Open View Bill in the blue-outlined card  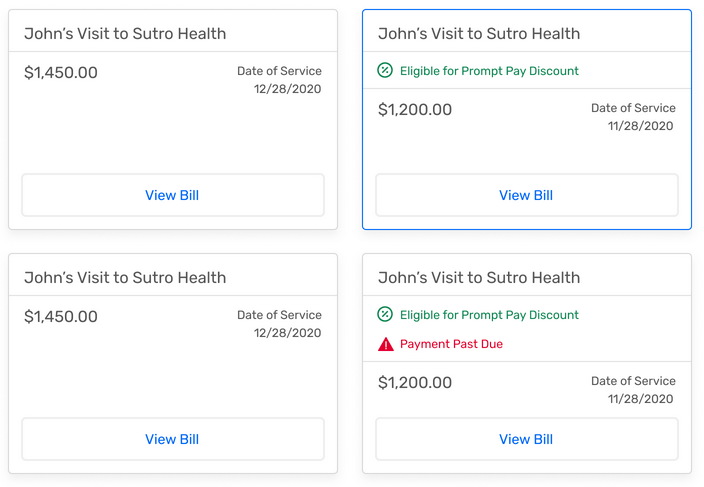(x=526, y=195)
